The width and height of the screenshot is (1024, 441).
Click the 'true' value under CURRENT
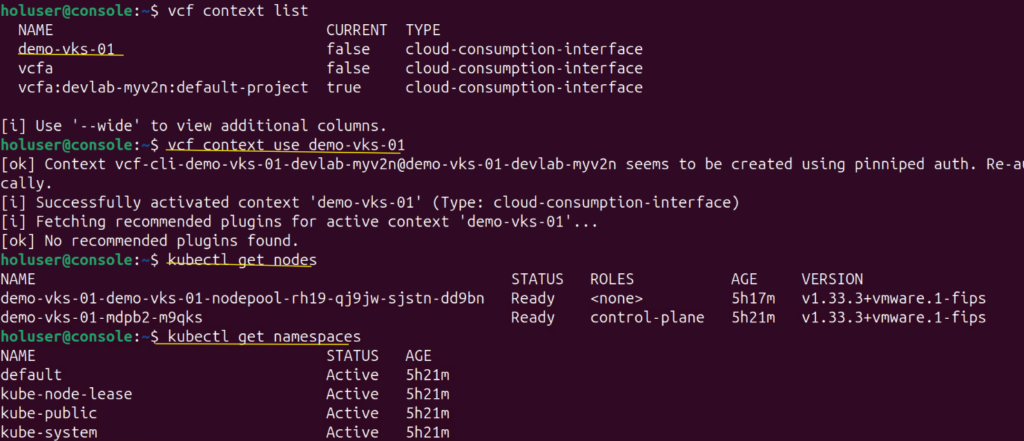[x=345, y=88]
